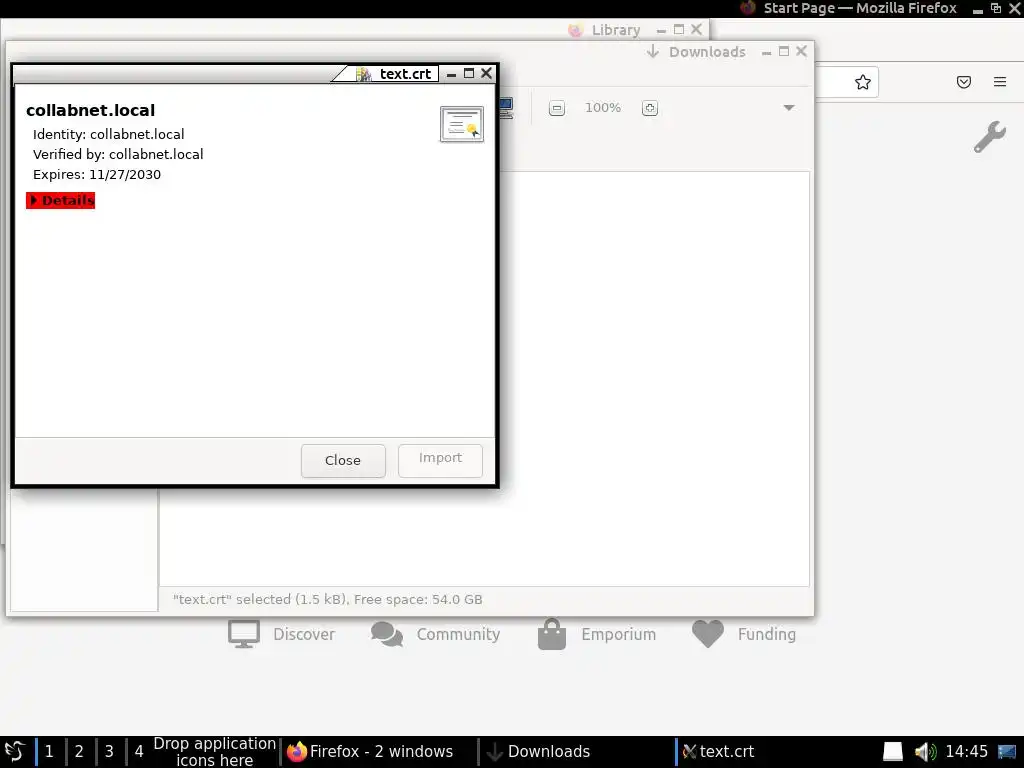The image size is (1024, 768).
Task: Switch to workspace 3 in the taskbar
Action: point(109,752)
